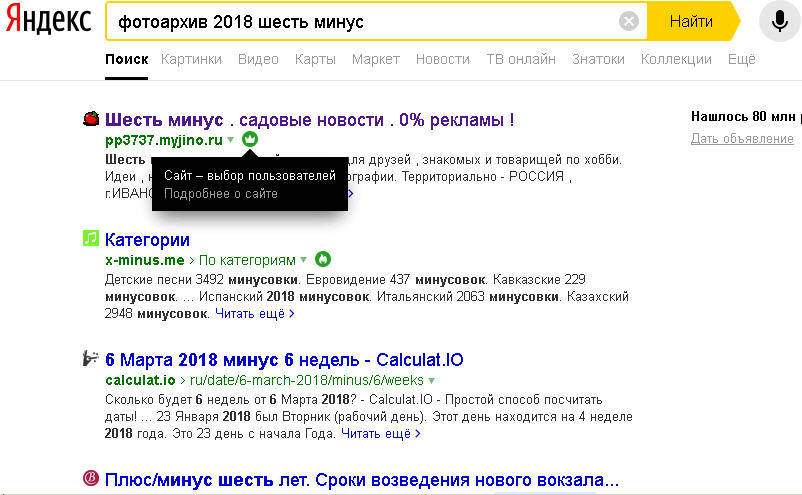802x495 pixels.
Task: Open the x-minus.me domain link
Action: 145,260
